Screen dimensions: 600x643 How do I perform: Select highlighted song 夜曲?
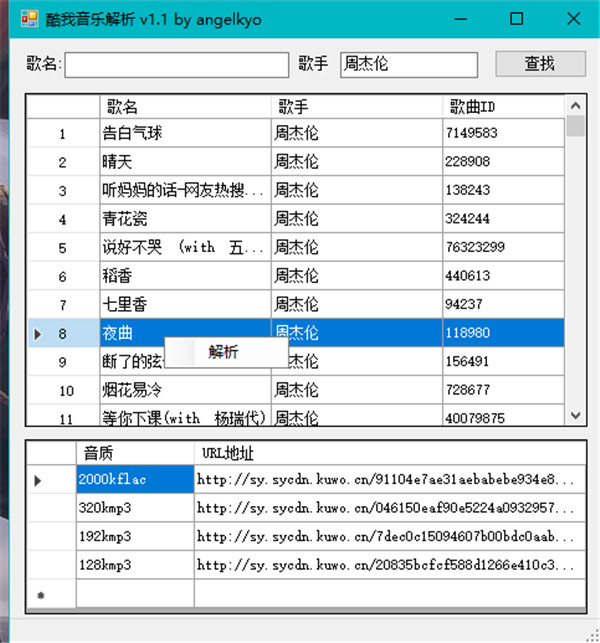185,333
